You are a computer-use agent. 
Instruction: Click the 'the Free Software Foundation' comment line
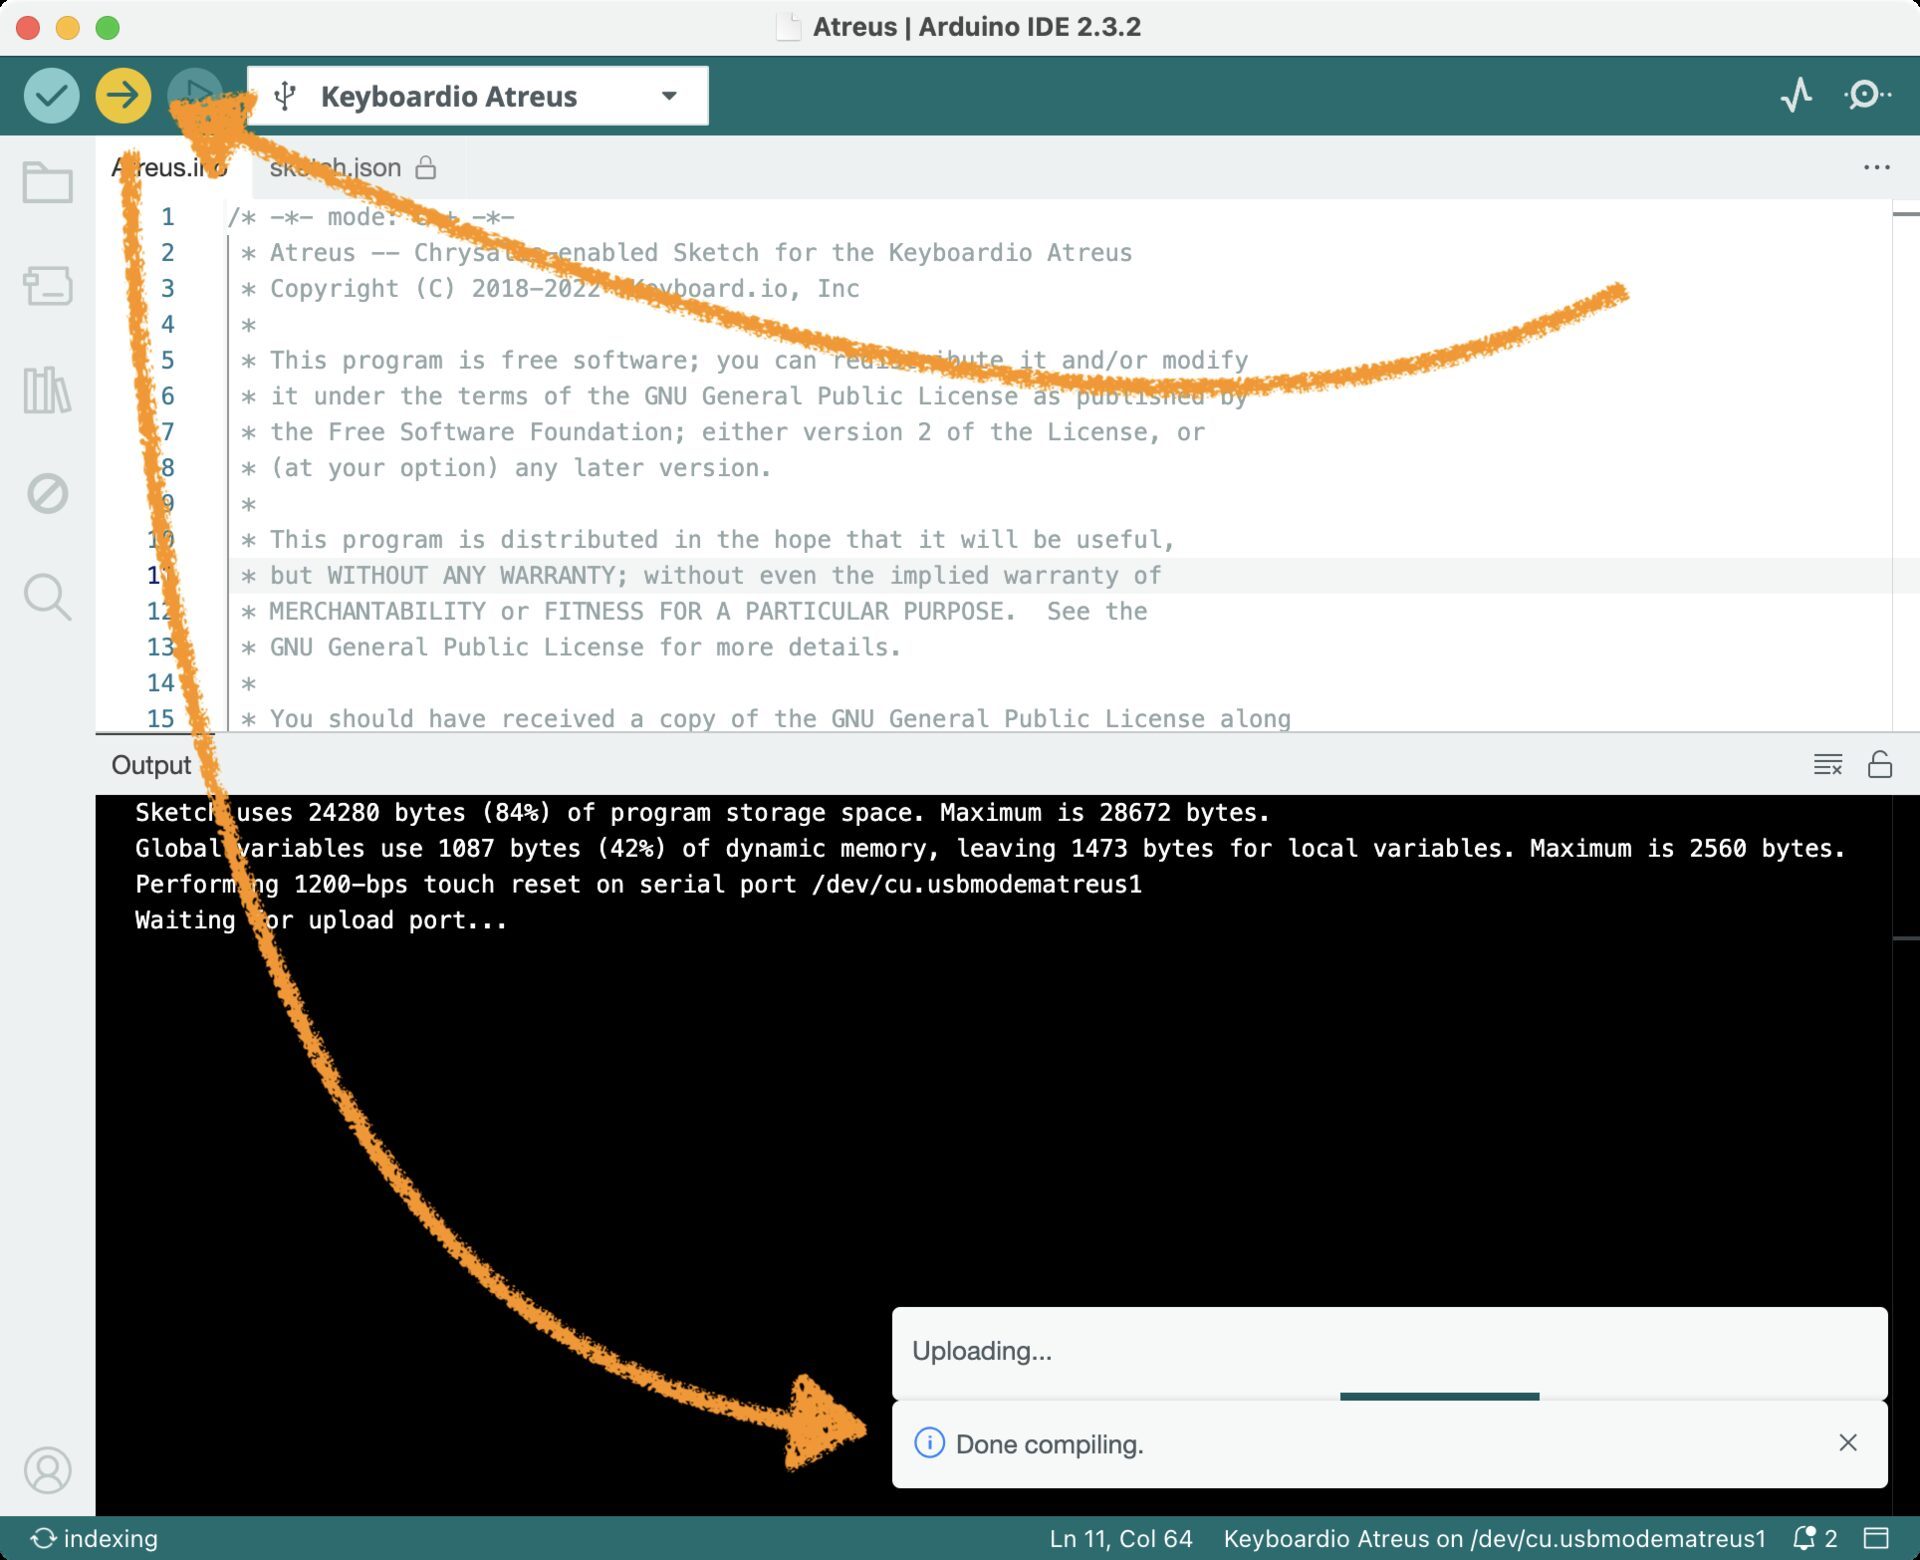coord(723,432)
